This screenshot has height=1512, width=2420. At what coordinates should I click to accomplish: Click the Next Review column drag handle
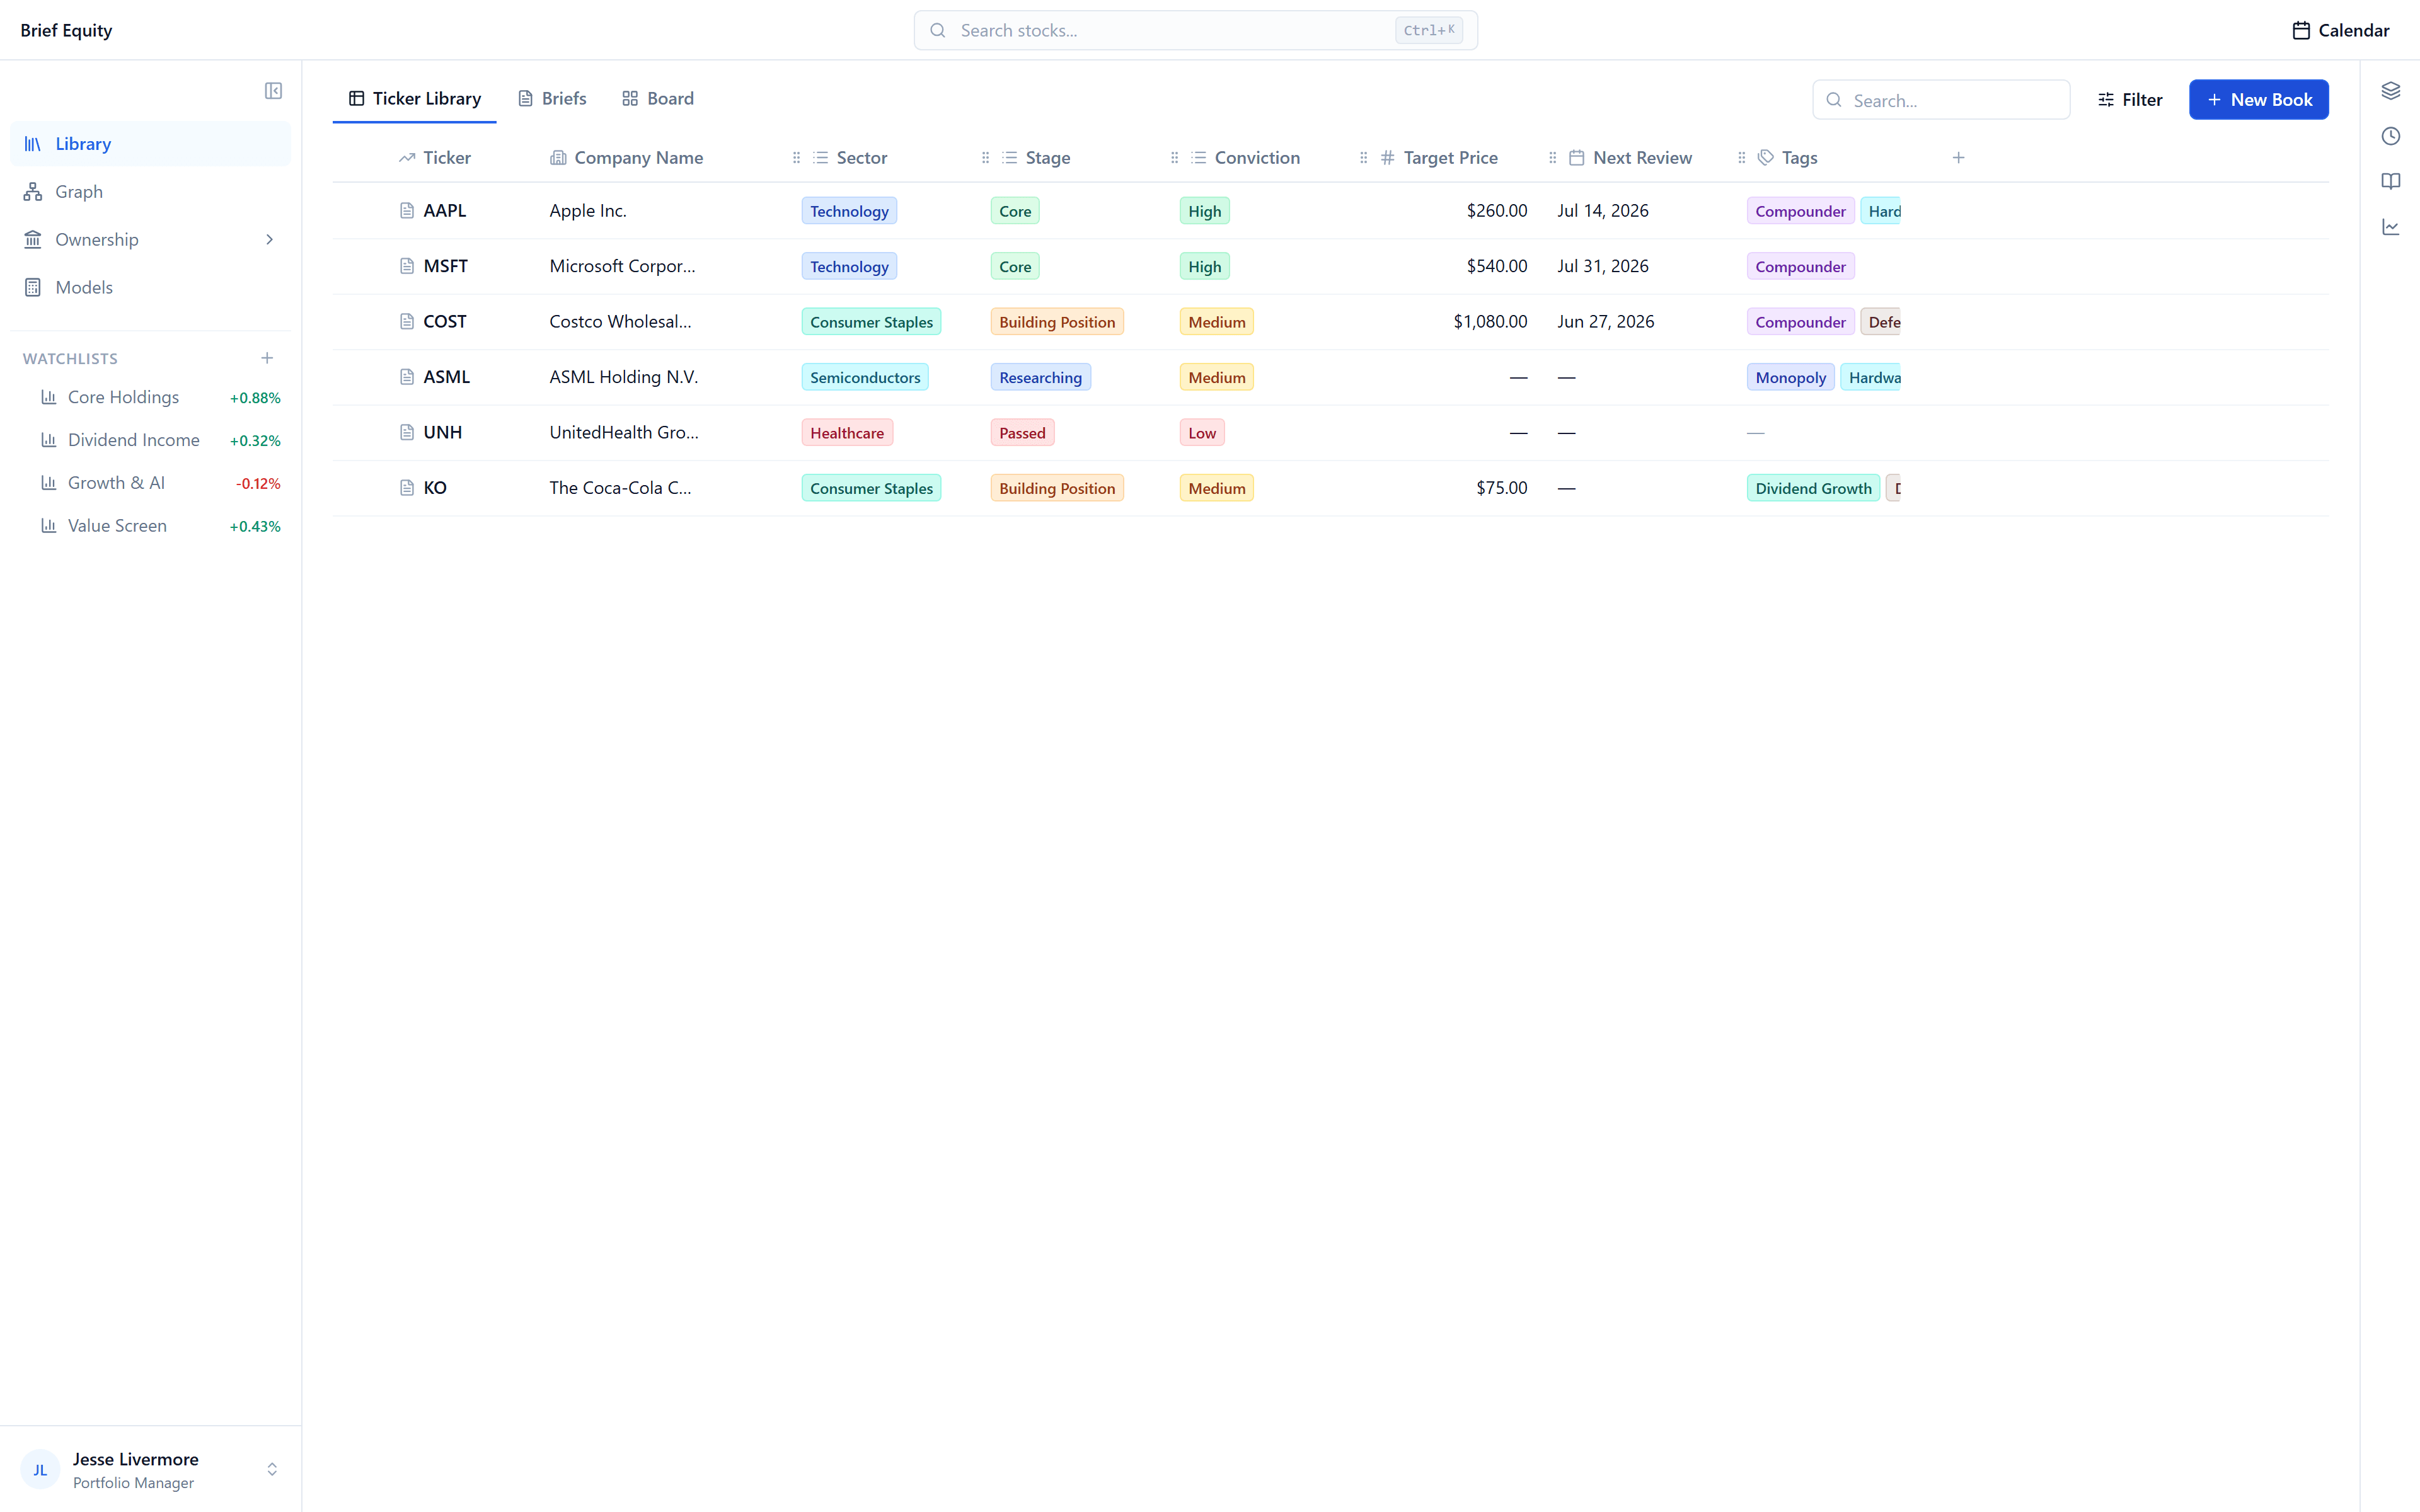1552,158
